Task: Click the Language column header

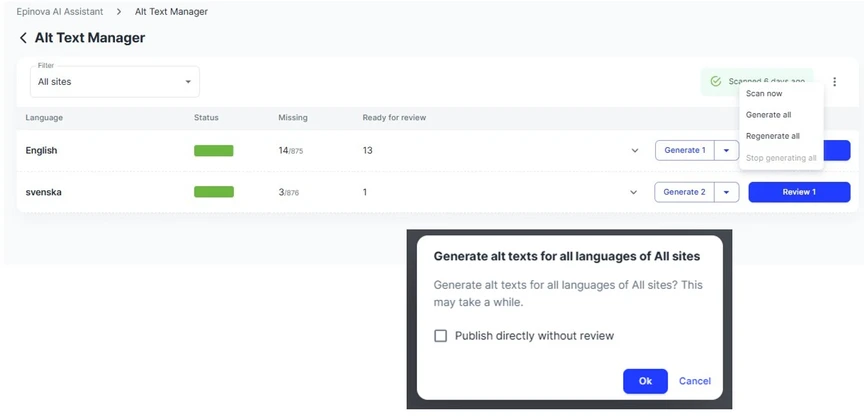Action: [x=44, y=117]
